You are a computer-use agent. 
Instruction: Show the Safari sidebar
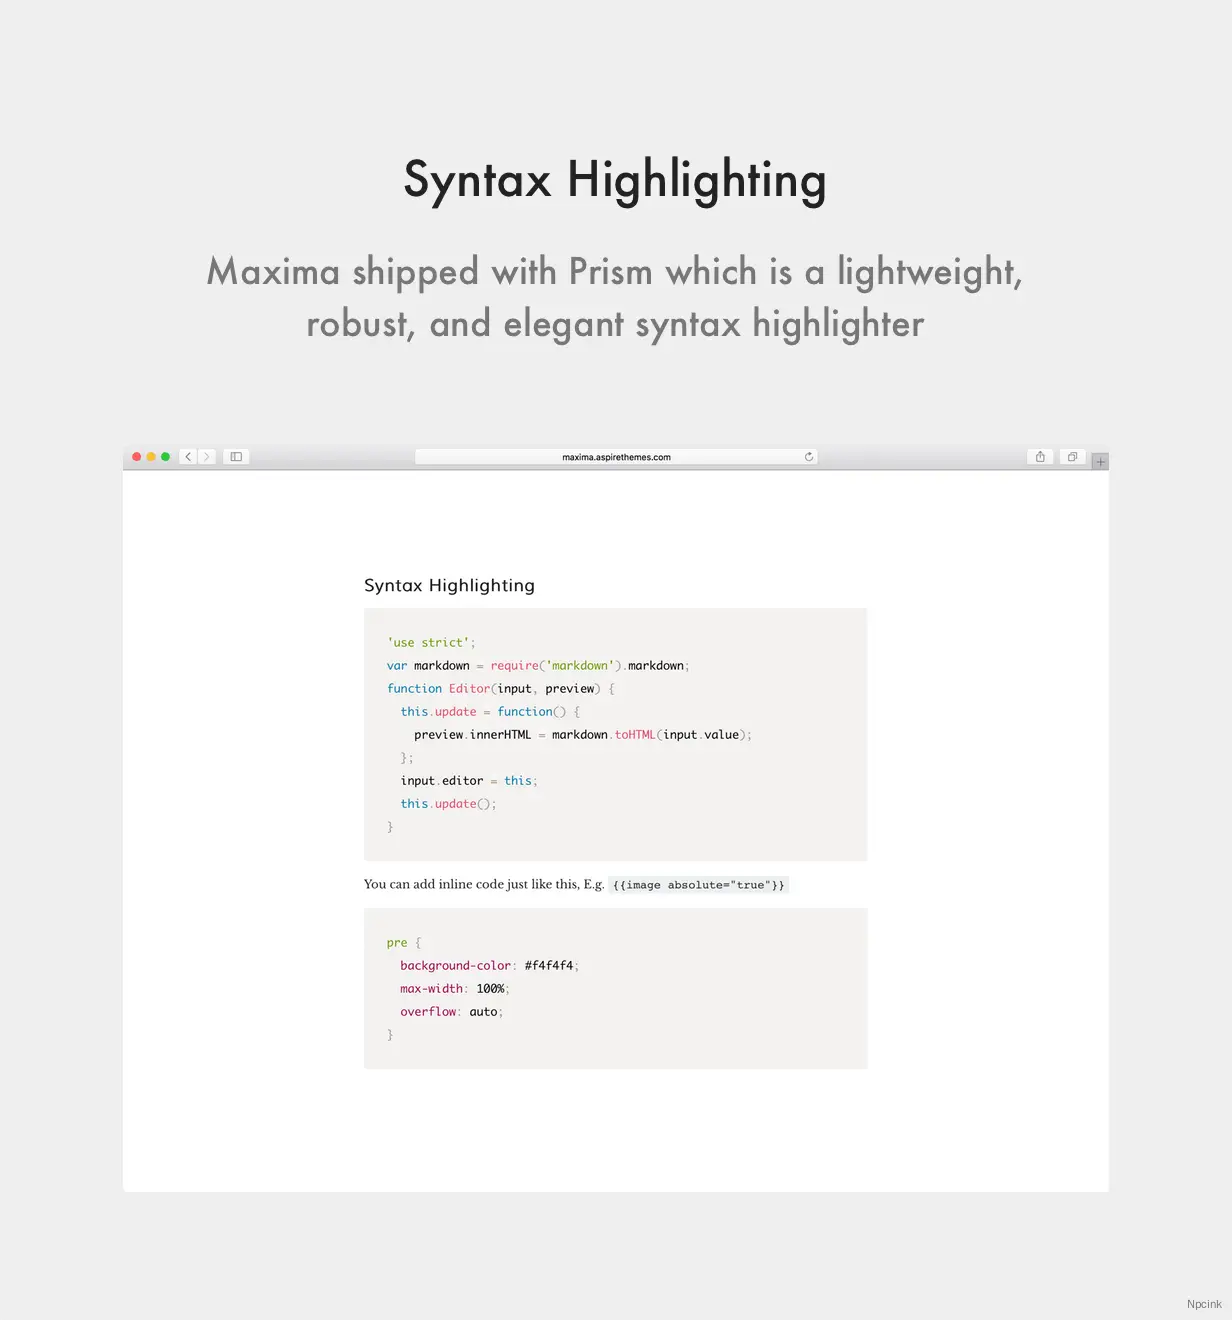pos(236,457)
